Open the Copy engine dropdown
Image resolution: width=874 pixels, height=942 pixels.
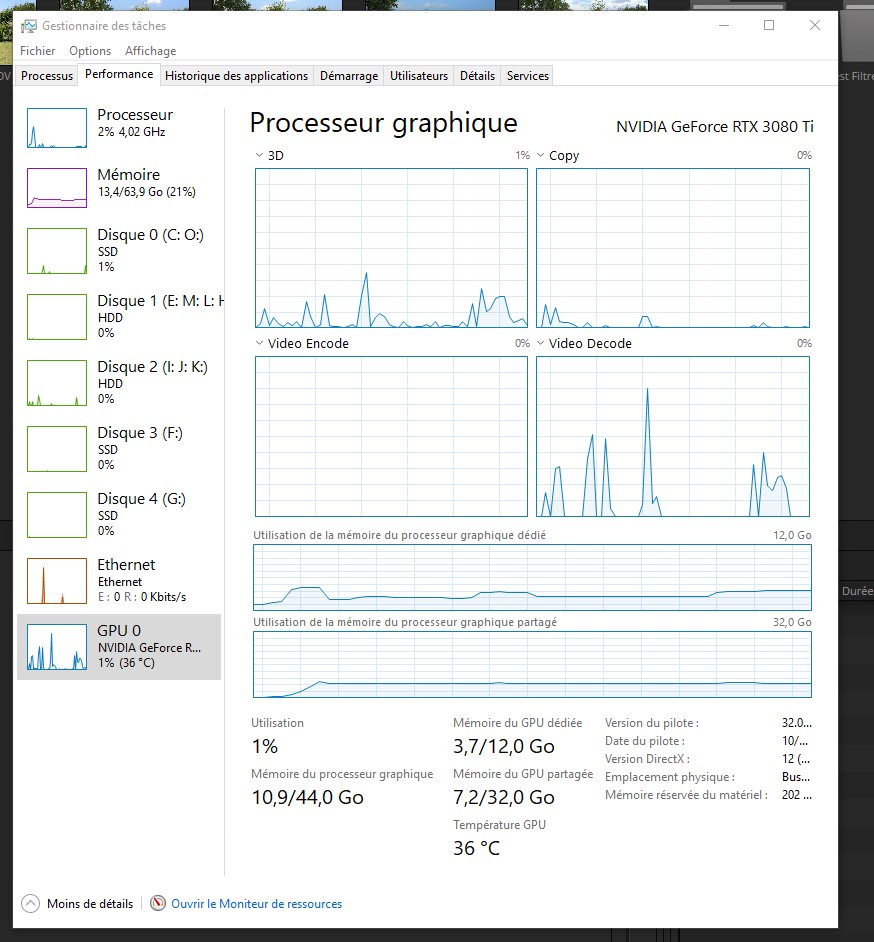pos(540,155)
